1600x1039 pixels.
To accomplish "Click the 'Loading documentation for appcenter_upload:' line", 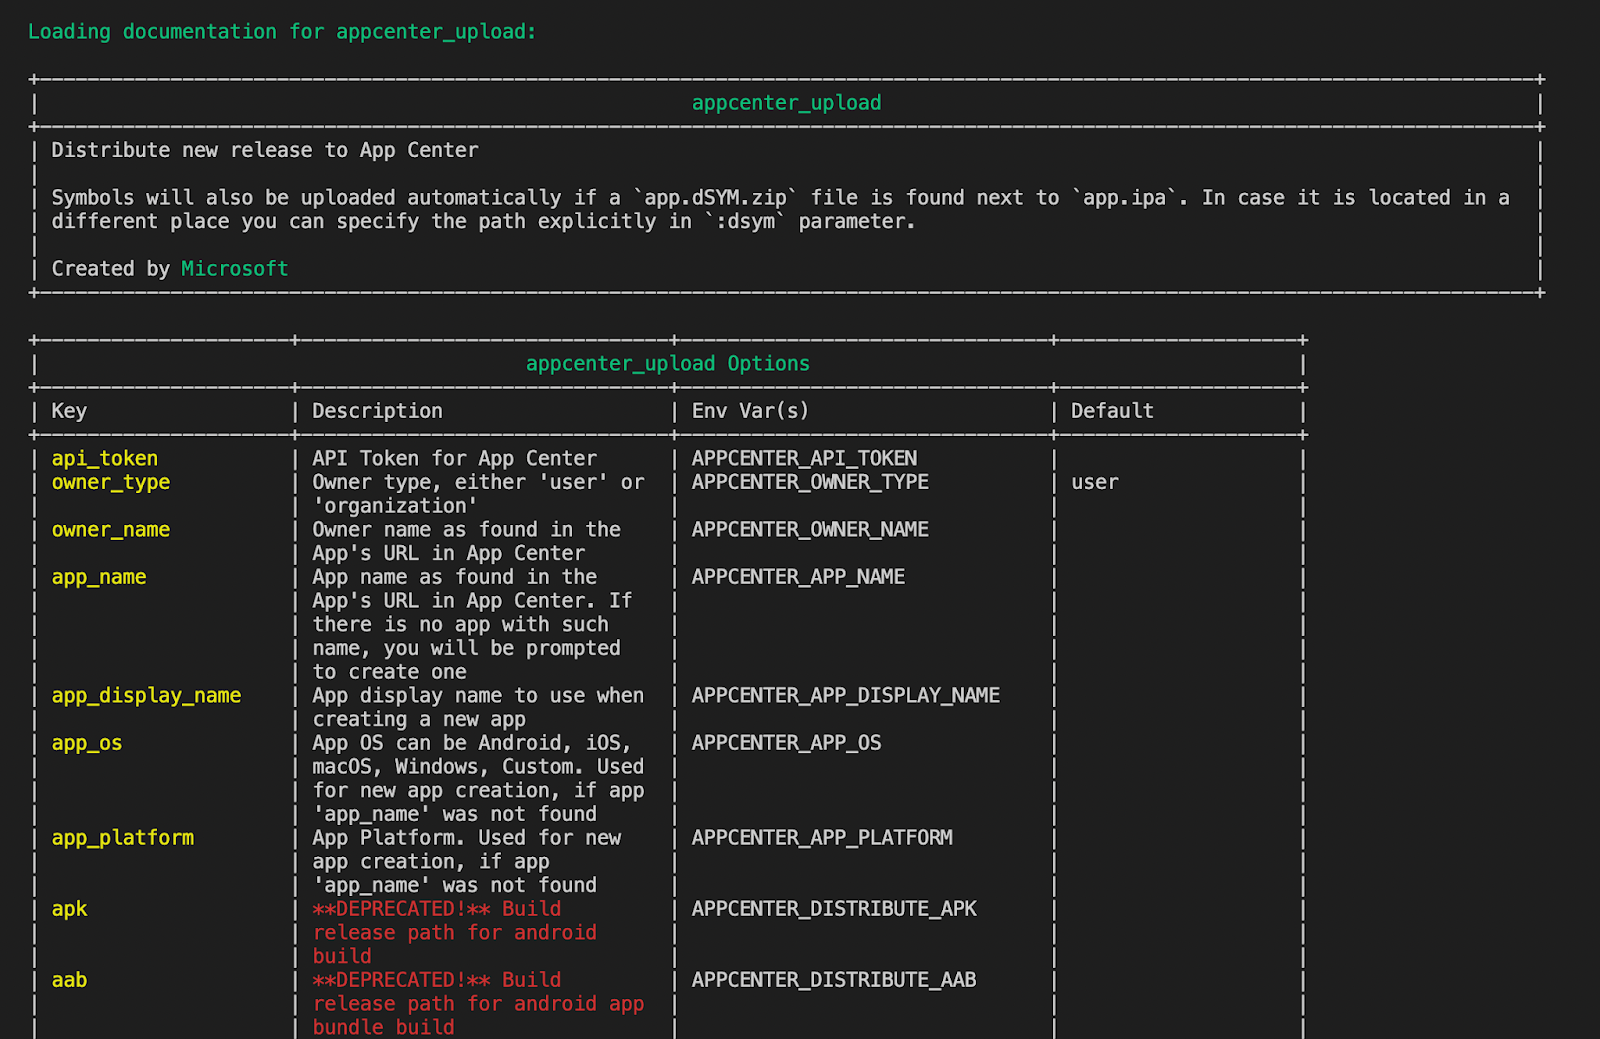I will tap(282, 32).
